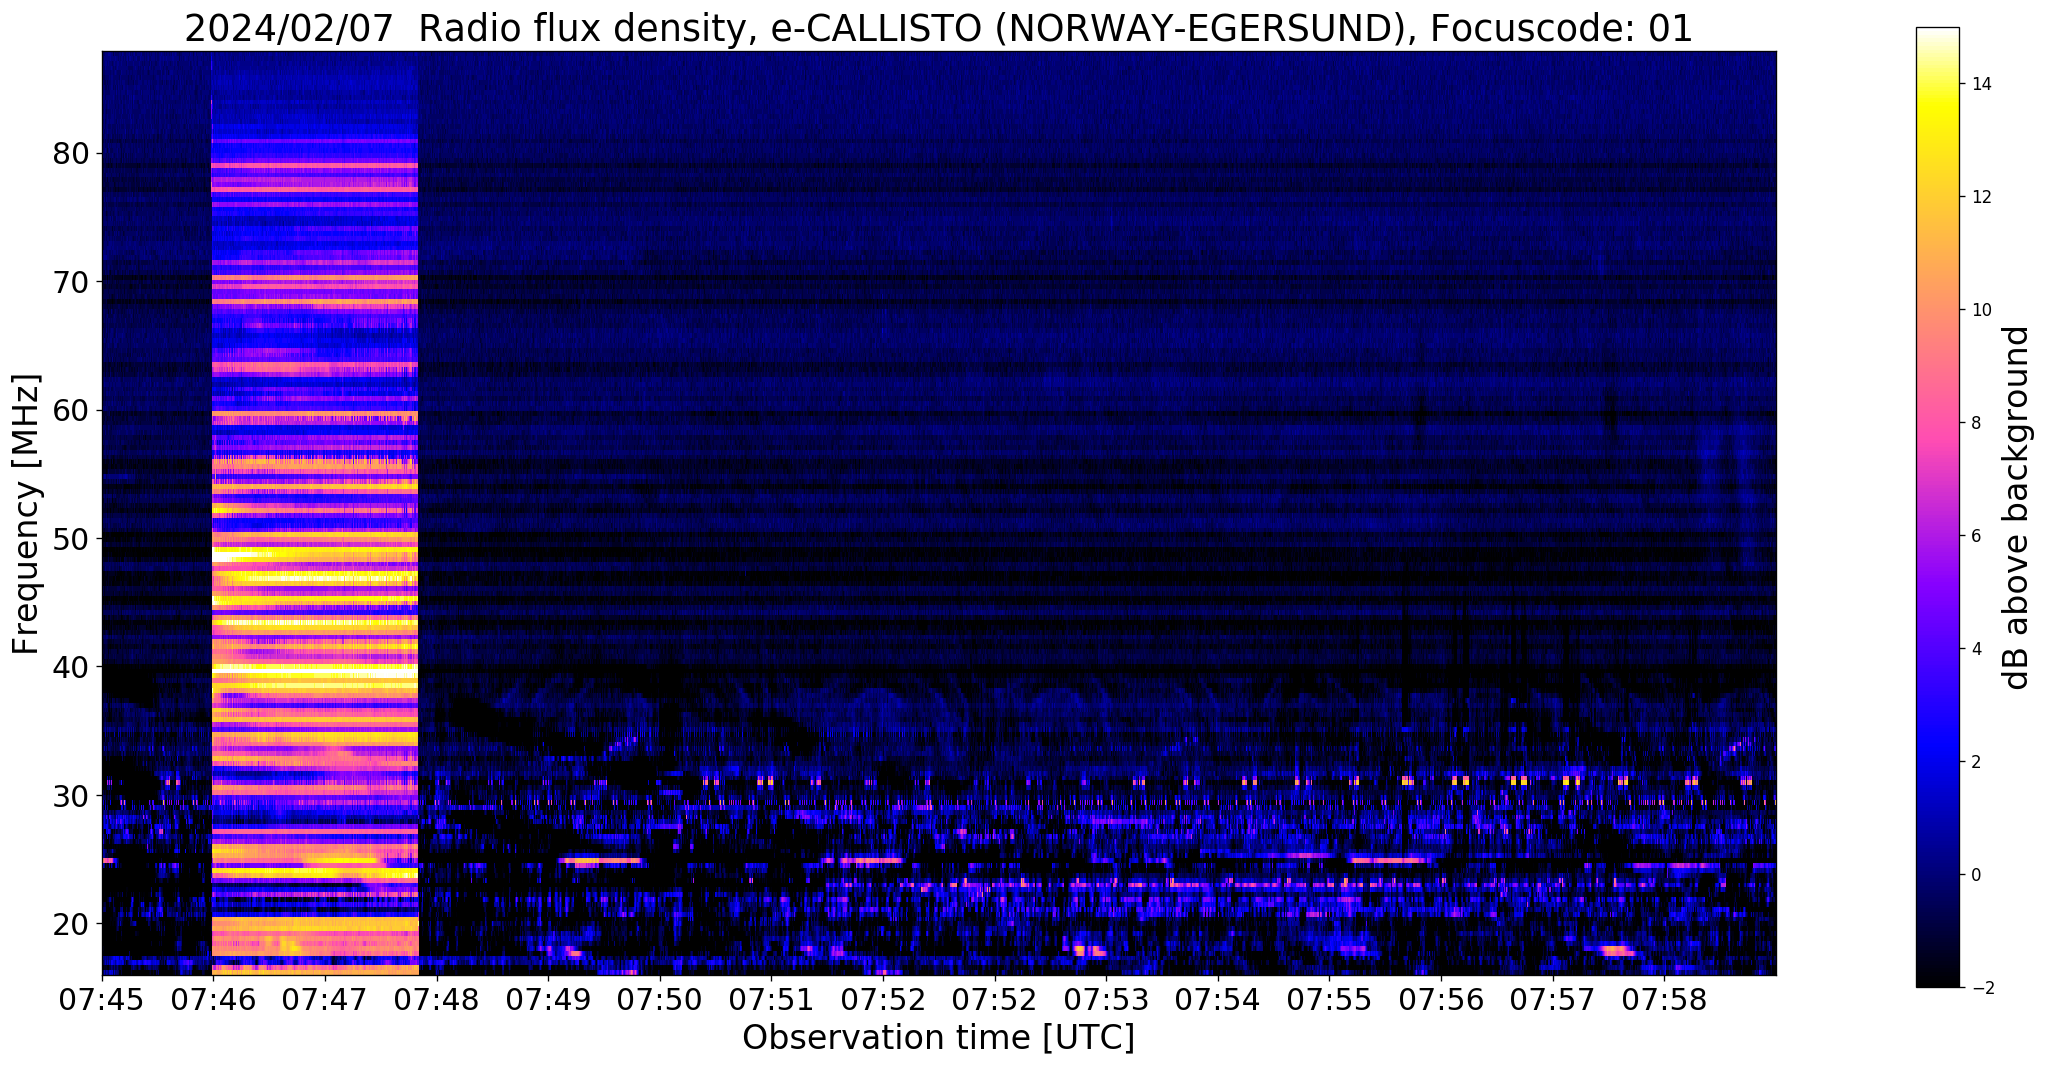Image resolution: width=2047 pixels, height=1067 pixels.
Task: Click the 40 MHz frequency tick label
Action: [x=70, y=667]
